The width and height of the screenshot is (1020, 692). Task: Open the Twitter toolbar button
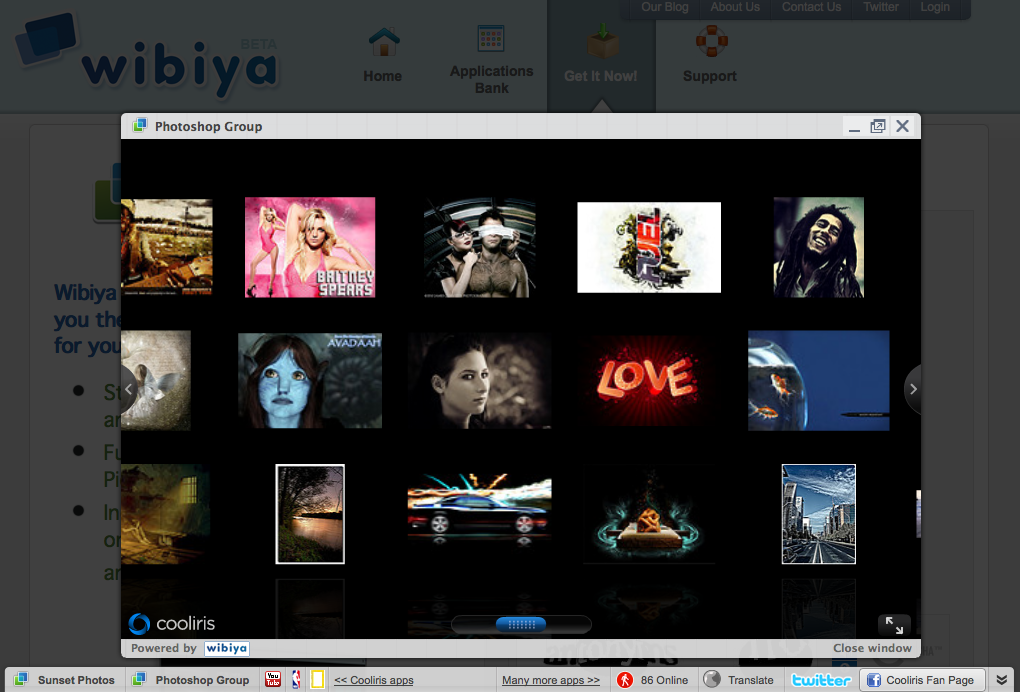pos(821,680)
